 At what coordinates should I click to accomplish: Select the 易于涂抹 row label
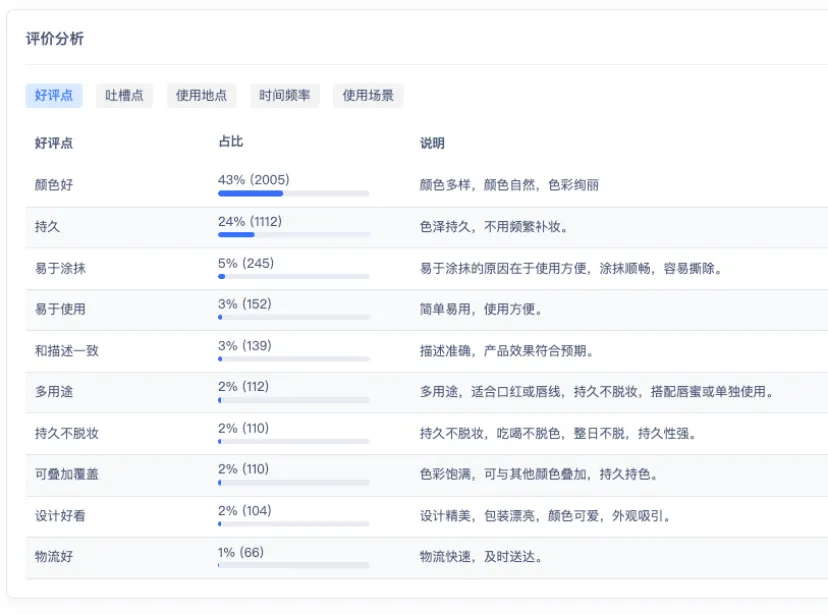(60, 268)
